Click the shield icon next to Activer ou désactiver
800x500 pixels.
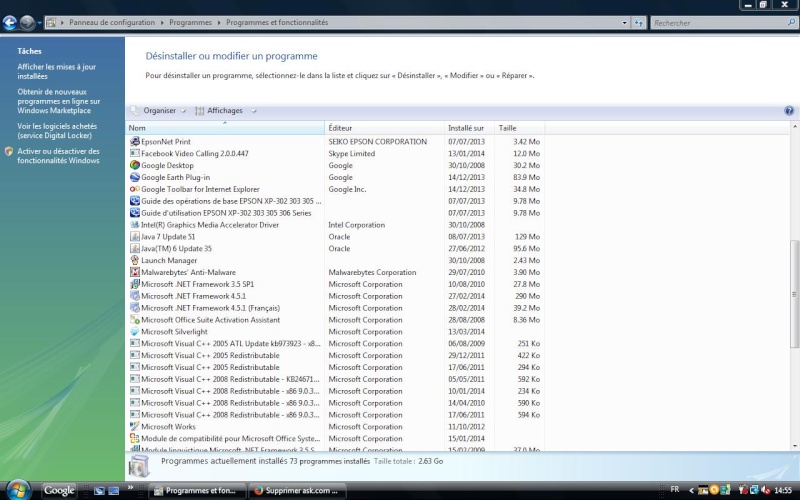tap(9, 151)
